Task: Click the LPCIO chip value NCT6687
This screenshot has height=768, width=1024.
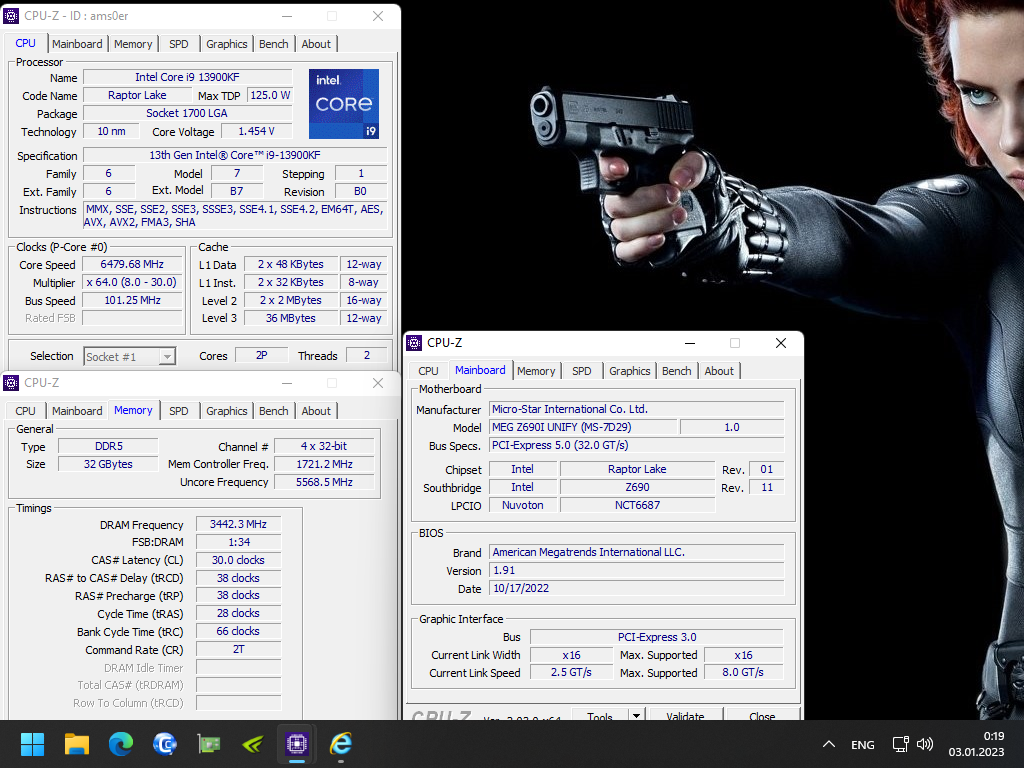Action: 637,505
